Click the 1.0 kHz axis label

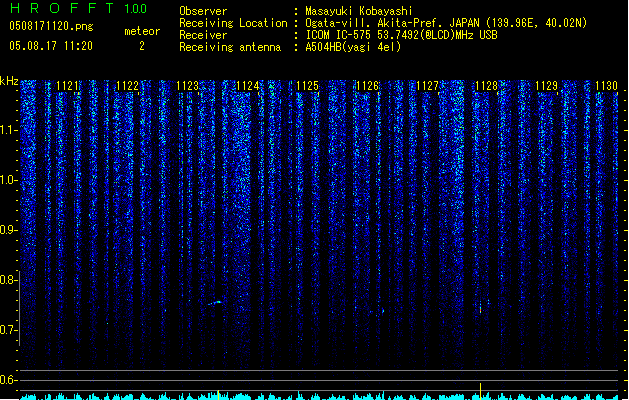[8, 181]
